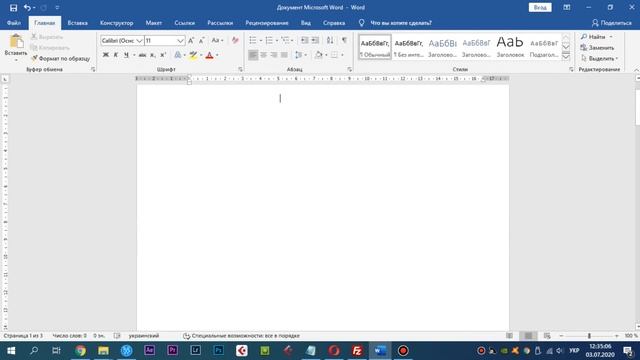Open Paragraph (Абзац) dialog launcher
This screenshot has height=360, width=640.
click(349, 69)
